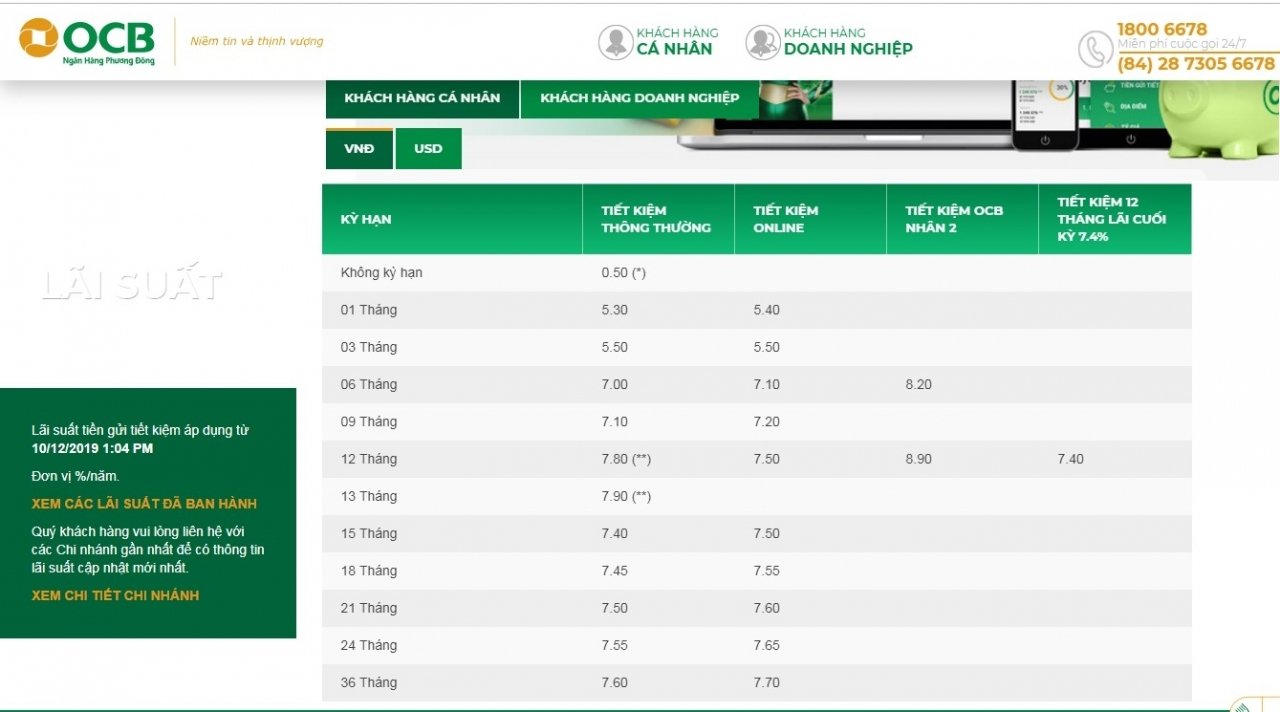Click the Niềm tin và thịnh vượng slogan

click(x=257, y=41)
